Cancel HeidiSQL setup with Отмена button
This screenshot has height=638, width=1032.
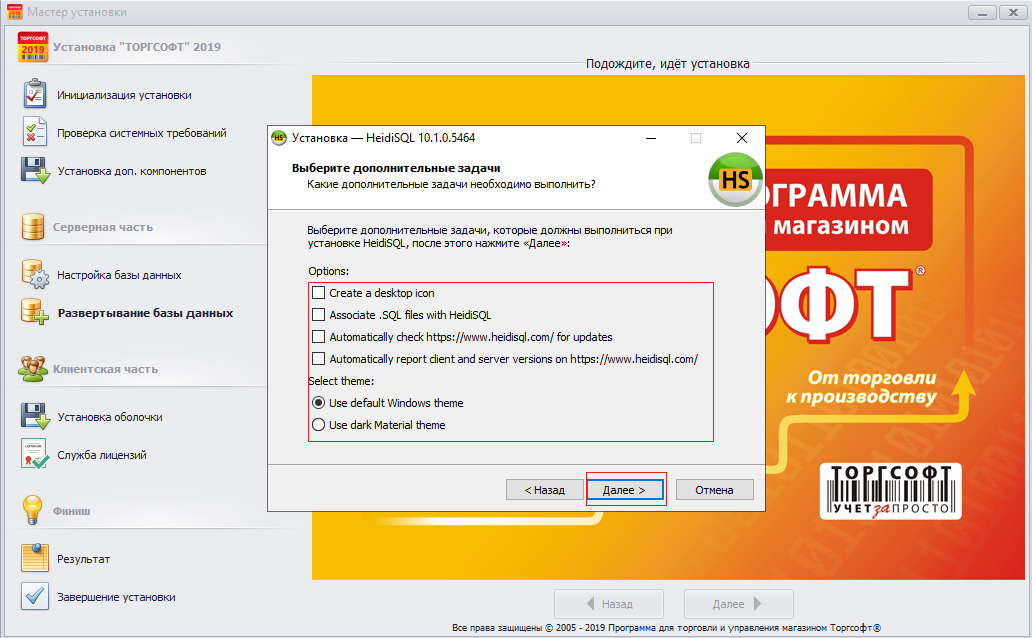click(x=714, y=490)
